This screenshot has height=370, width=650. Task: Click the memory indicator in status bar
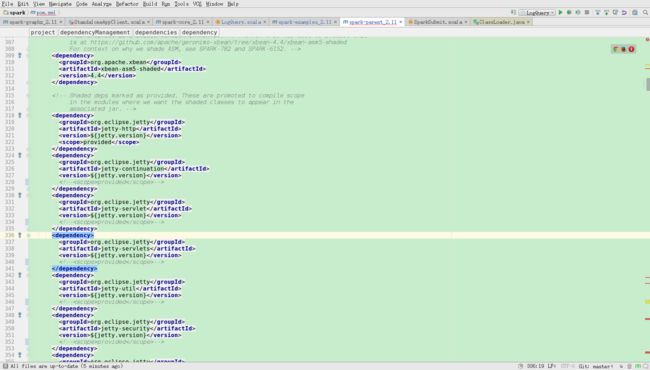tap(638, 366)
